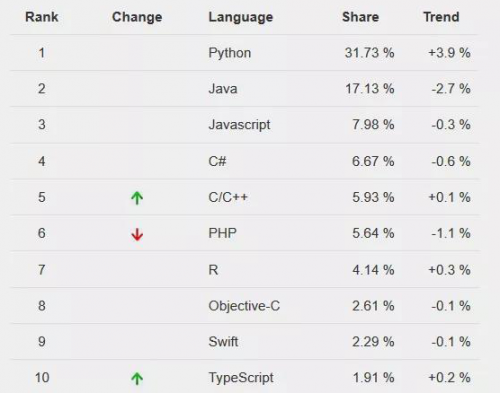
Task: Select the C# language entry
Action: point(217,161)
